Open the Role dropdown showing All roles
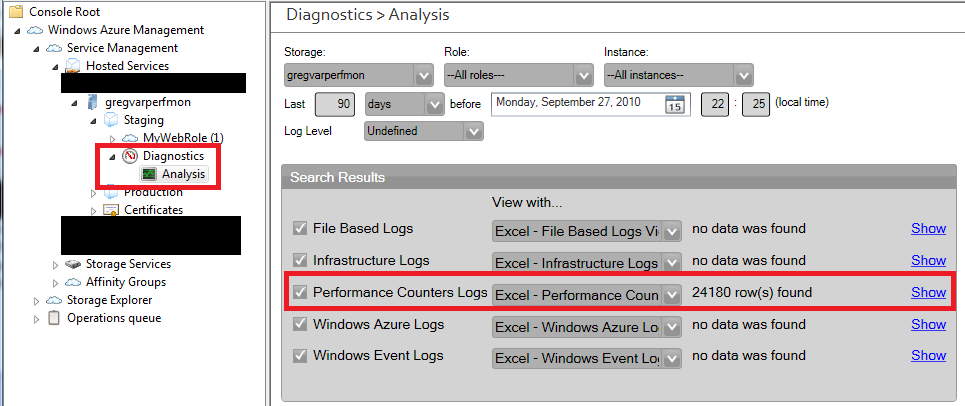The width and height of the screenshot is (965, 406). (x=519, y=76)
